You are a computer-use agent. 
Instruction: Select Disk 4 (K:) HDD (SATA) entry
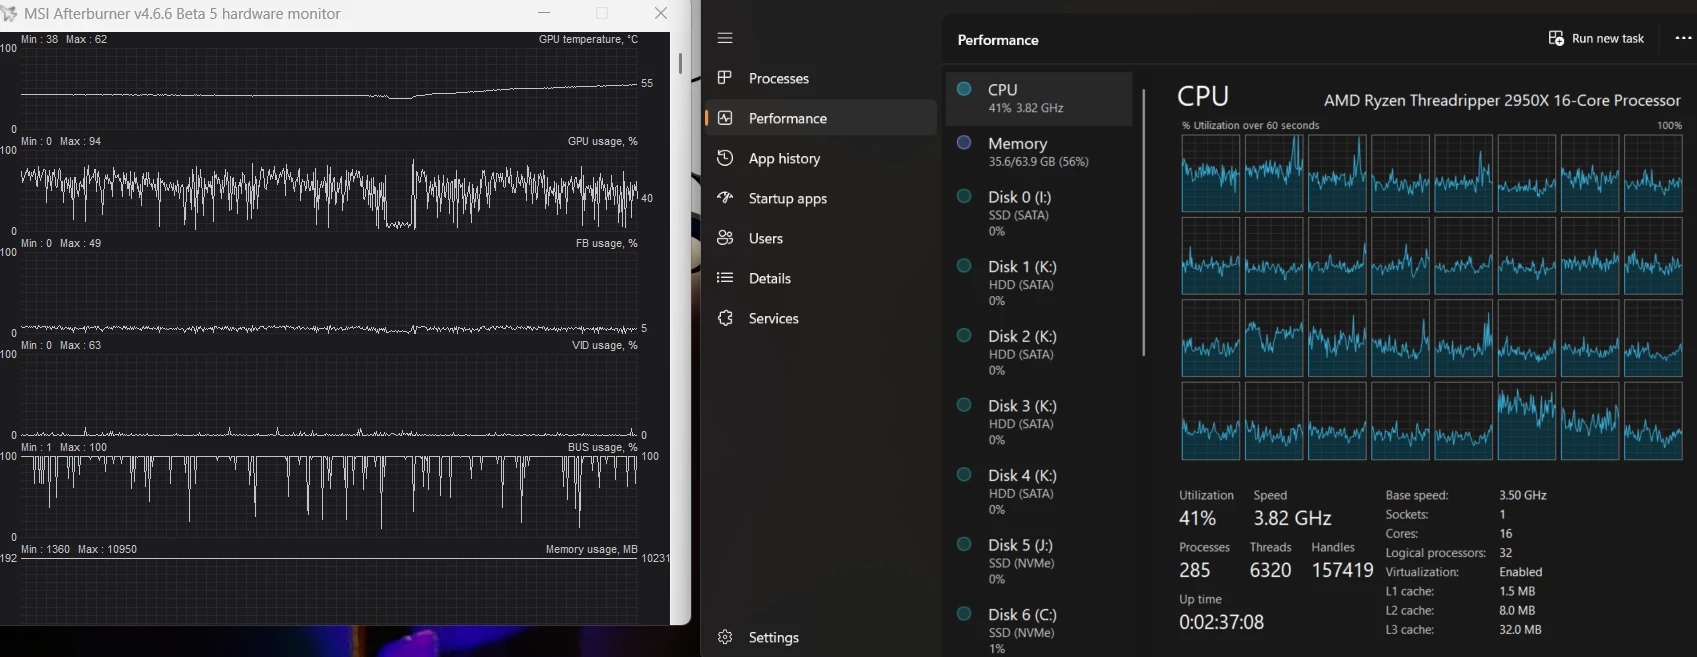click(x=1039, y=491)
